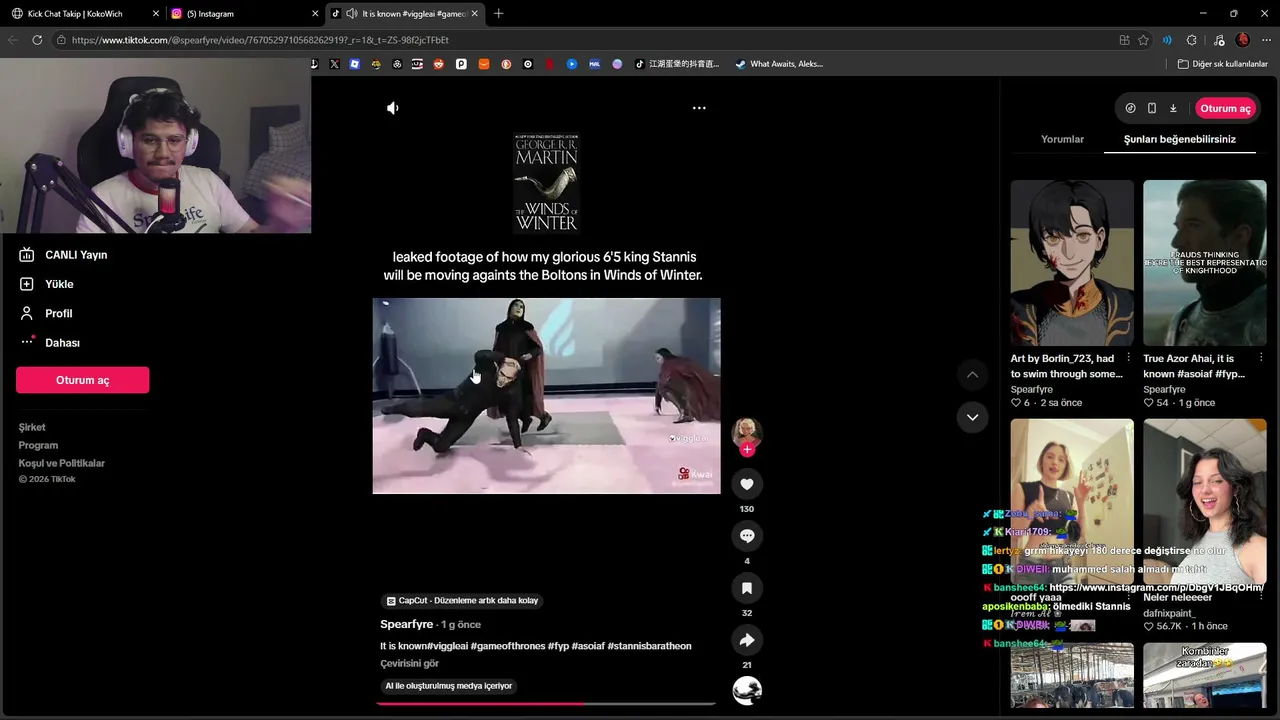Open the What Awaits, Aleks bookmark
The width and height of the screenshot is (1280, 720).
(779, 64)
